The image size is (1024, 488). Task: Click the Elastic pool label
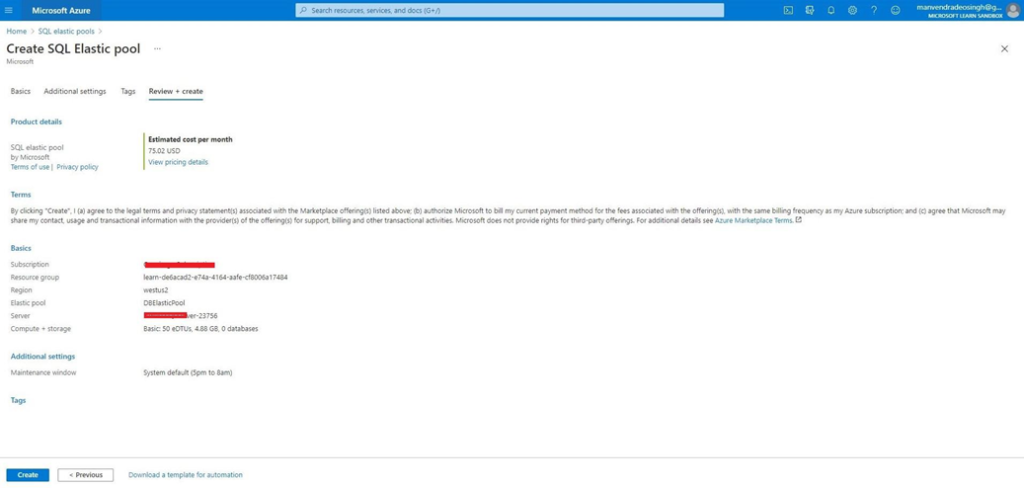[28, 303]
